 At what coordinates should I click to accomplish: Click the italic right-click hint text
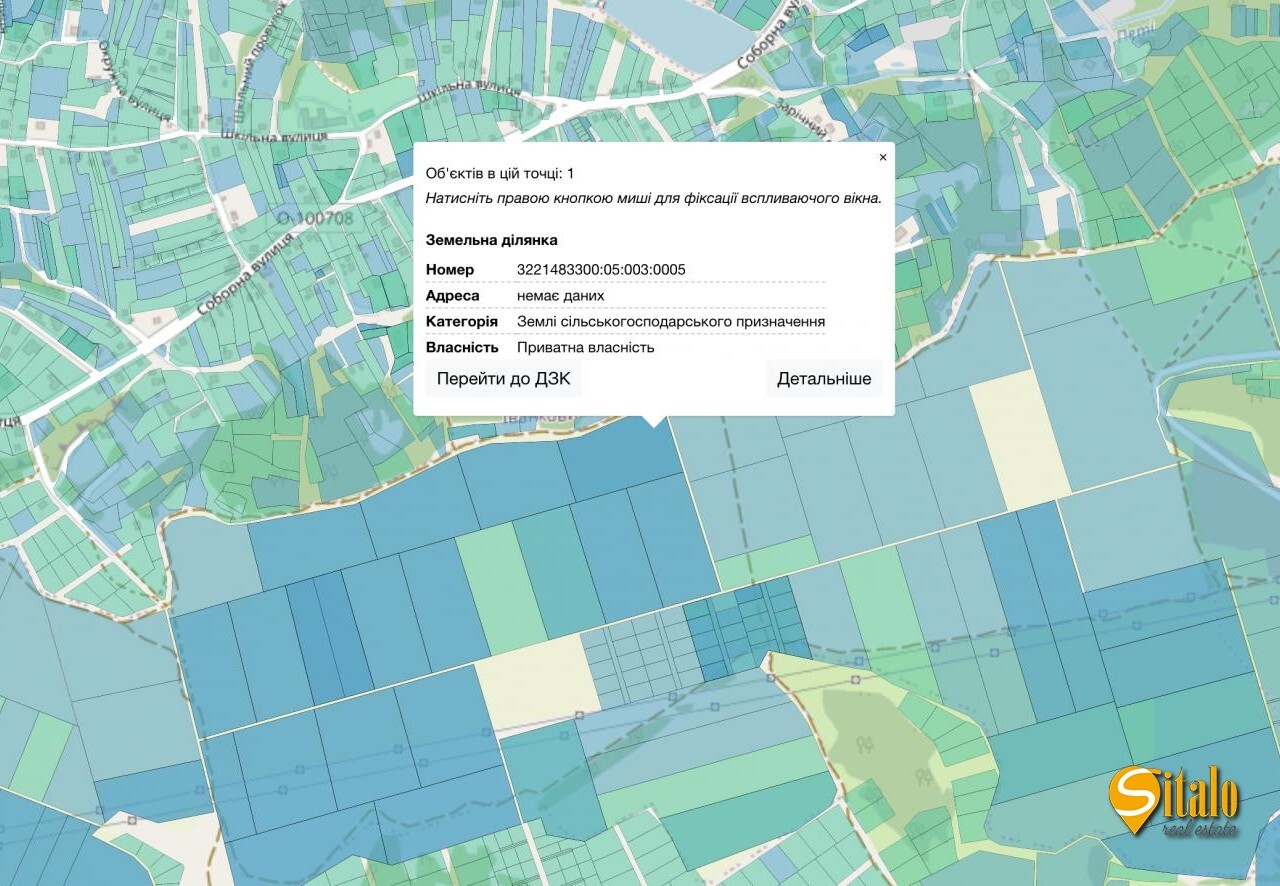653,198
